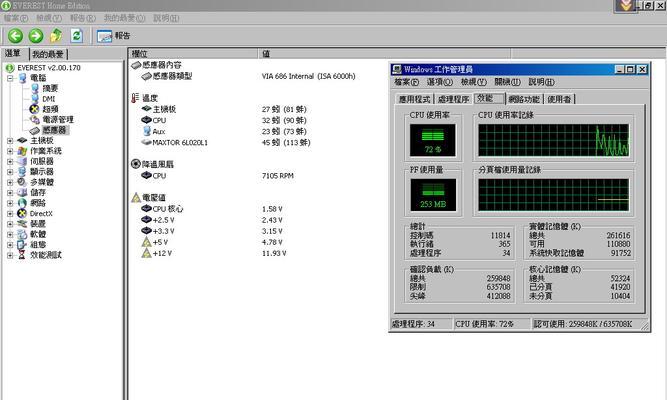Select EVEREST v2.00.170 root tree node
The image size is (667, 400).
[x=48, y=68]
